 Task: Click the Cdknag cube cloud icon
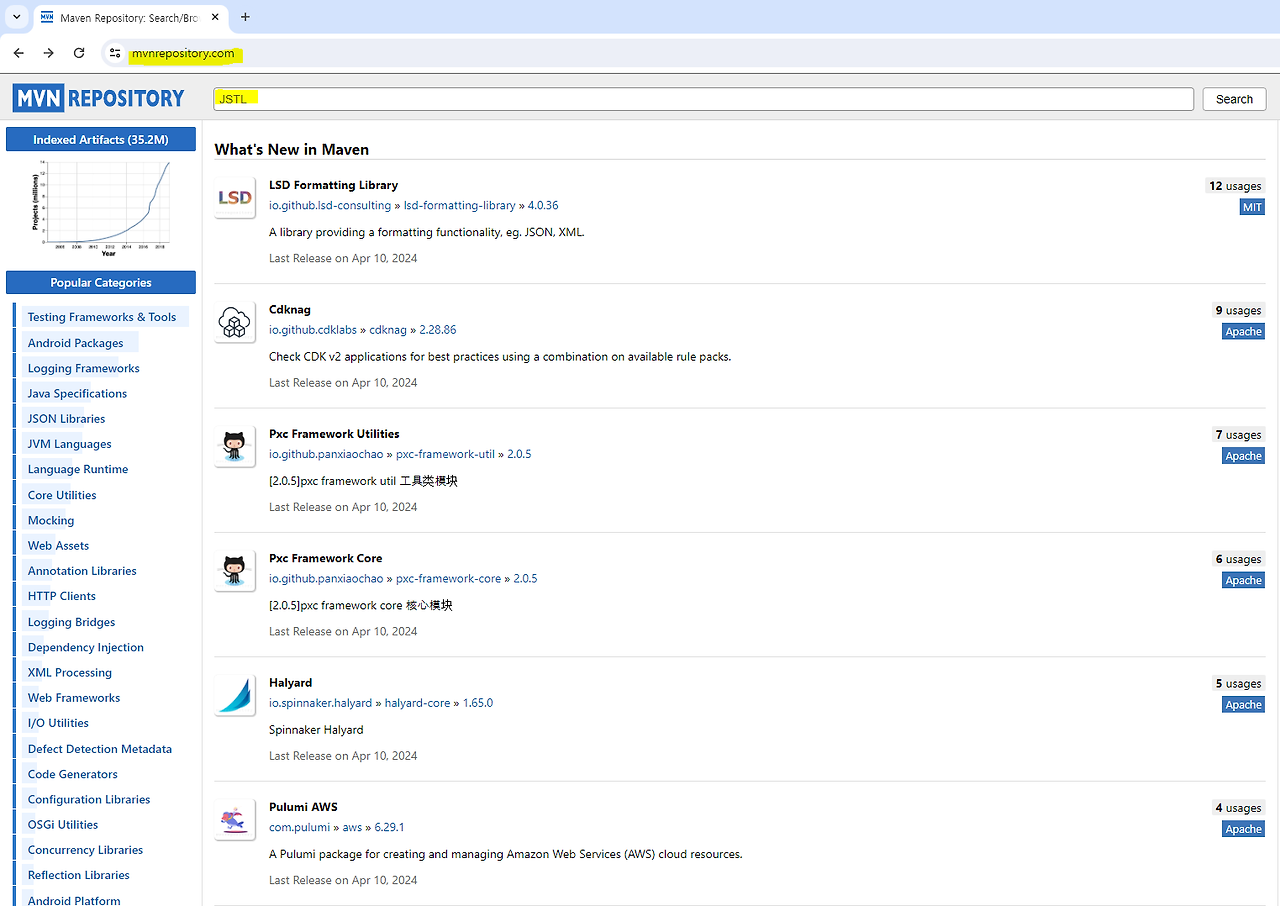click(x=235, y=322)
